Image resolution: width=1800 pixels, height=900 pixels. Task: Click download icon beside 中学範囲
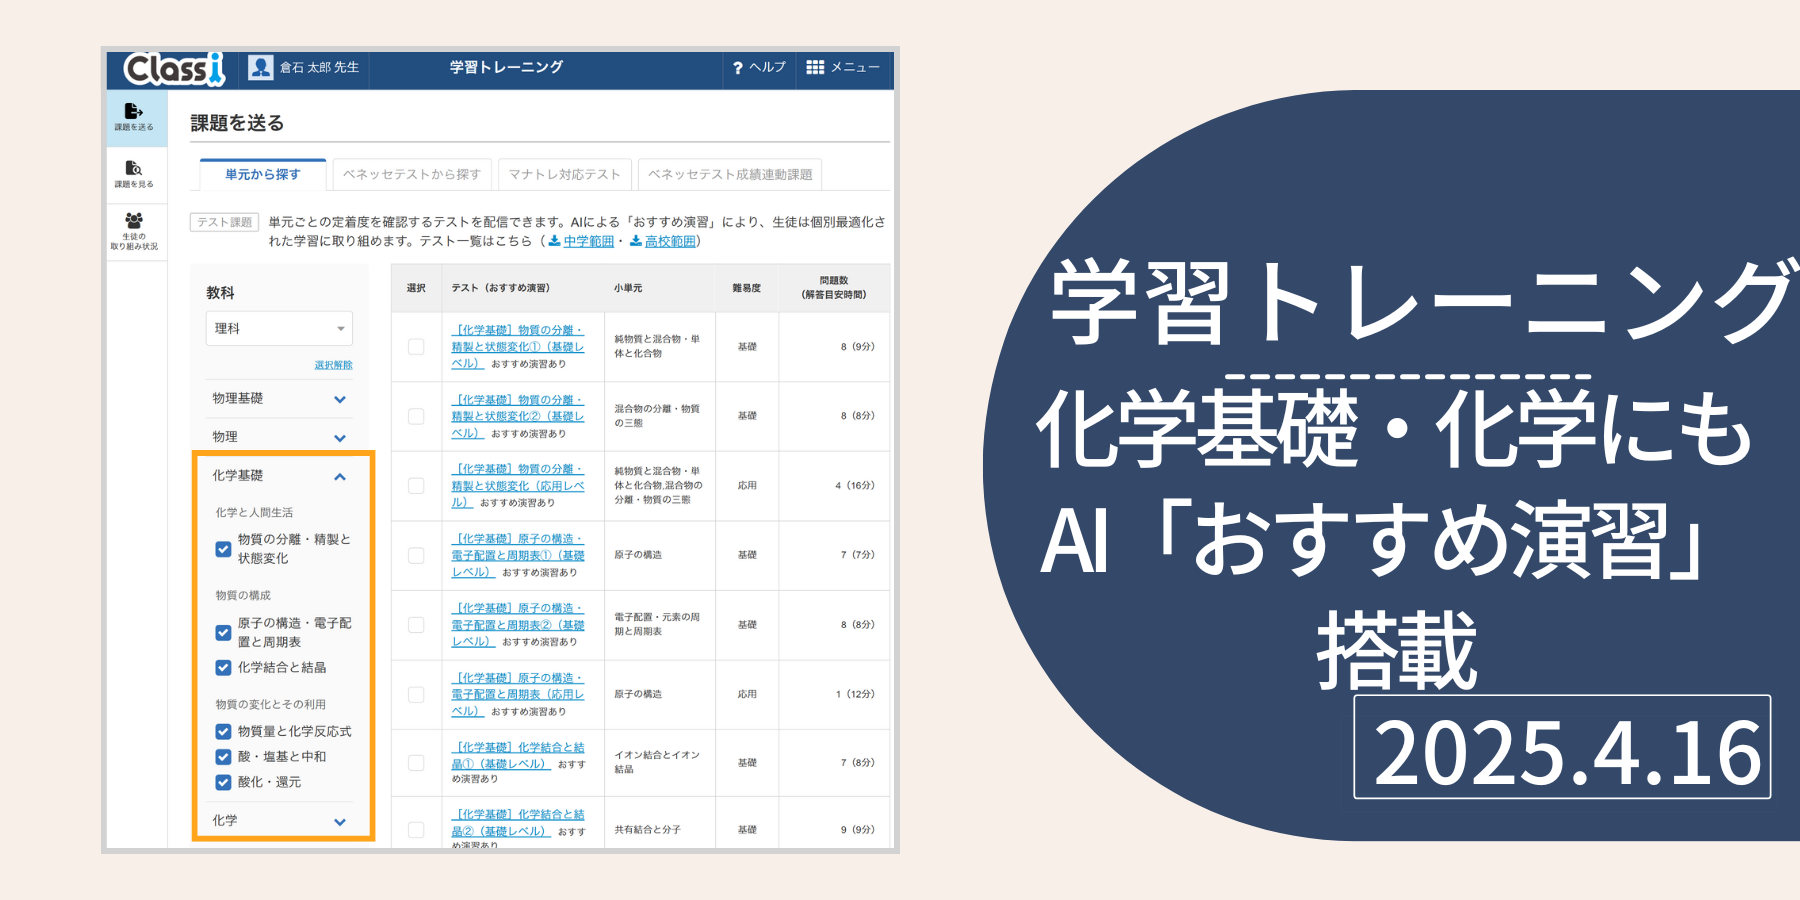click(554, 241)
